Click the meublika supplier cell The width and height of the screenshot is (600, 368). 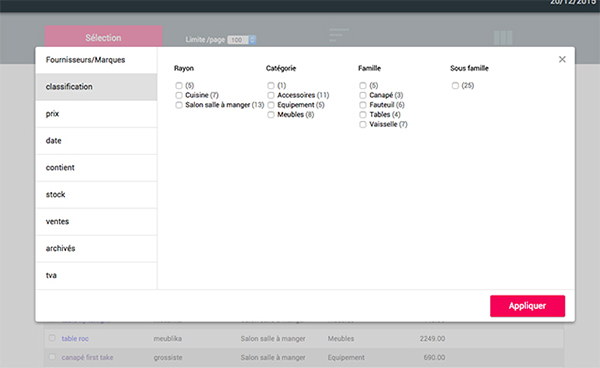pyautogui.click(x=168, y=339)
